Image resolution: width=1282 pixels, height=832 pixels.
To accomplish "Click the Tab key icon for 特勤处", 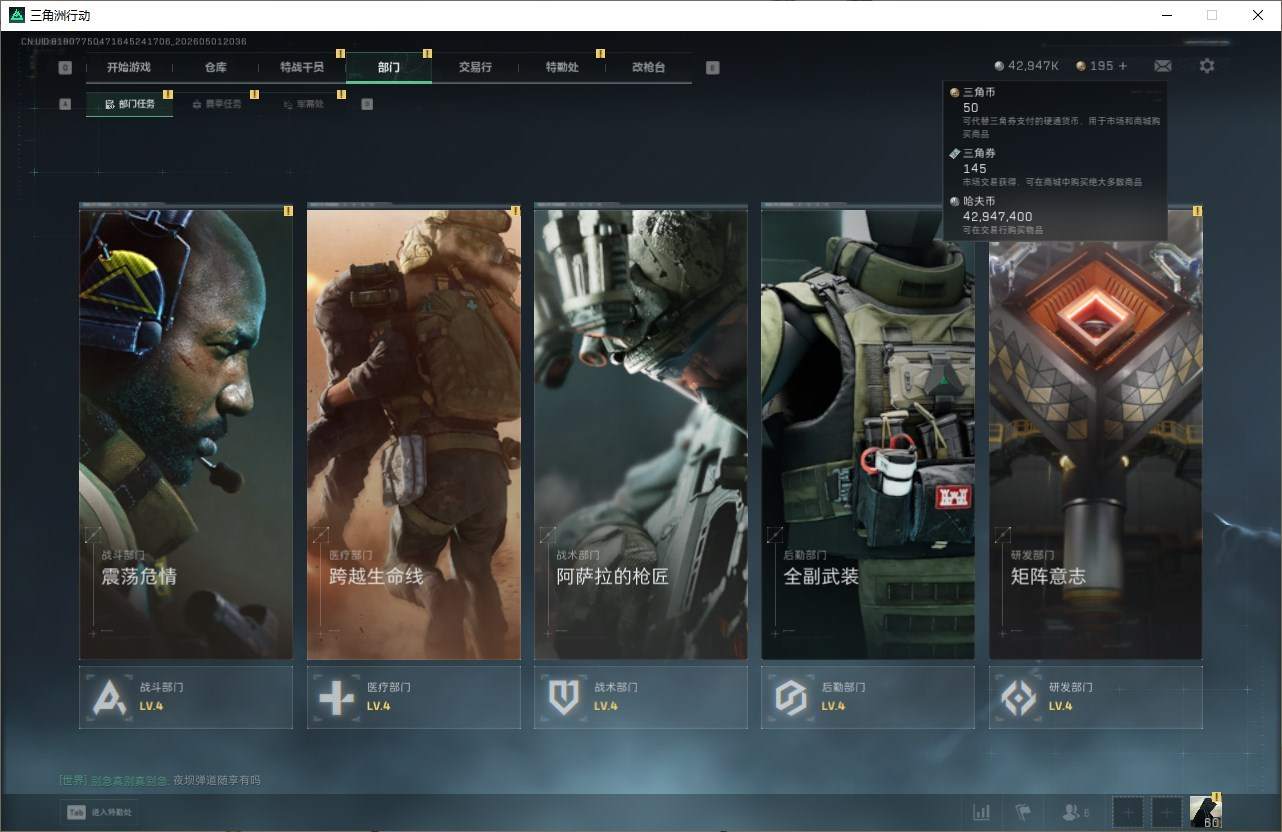I will point(76,812).
